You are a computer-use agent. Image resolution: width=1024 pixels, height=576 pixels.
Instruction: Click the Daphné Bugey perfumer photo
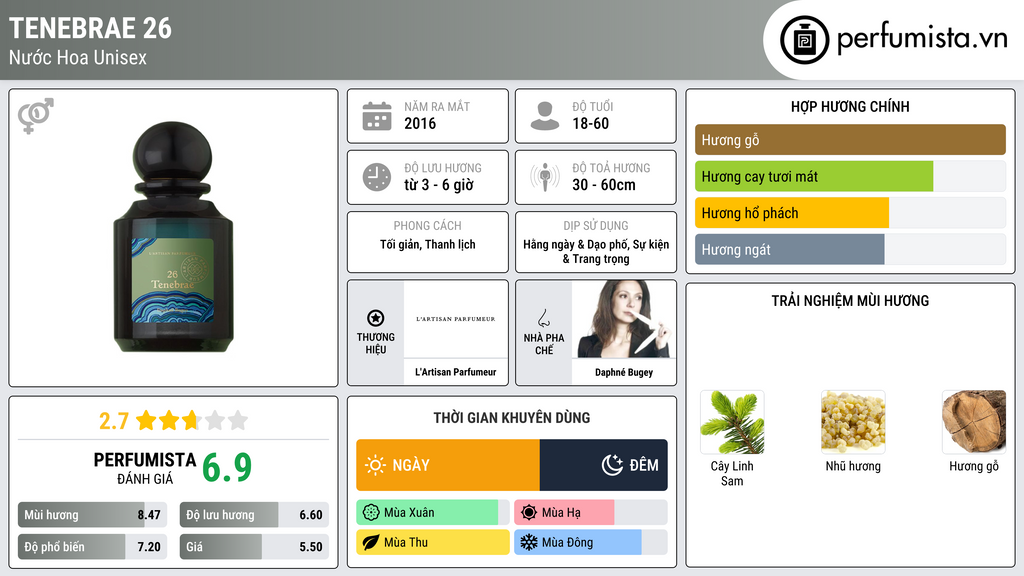tap(624, 319)
